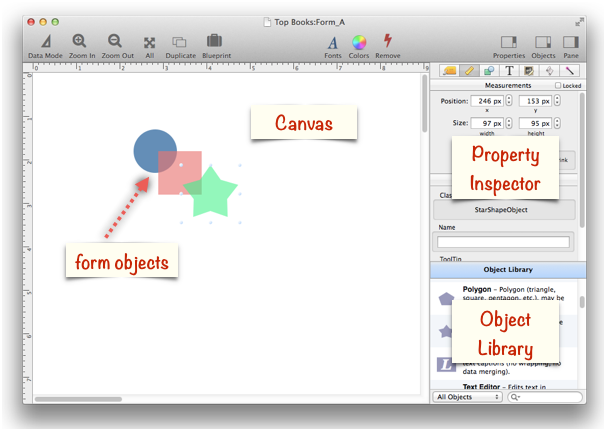Click the canvas vertical scrollbar
The width and height of the screenshot is (606, 431).
(x=424, y=104)
